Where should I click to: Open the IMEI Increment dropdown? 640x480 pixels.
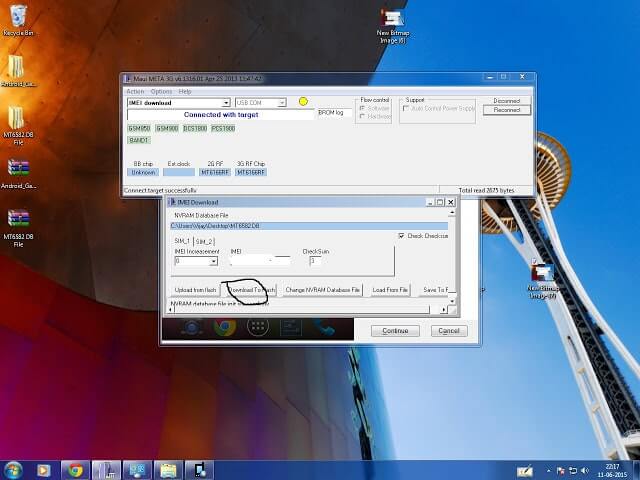point(213,261)
